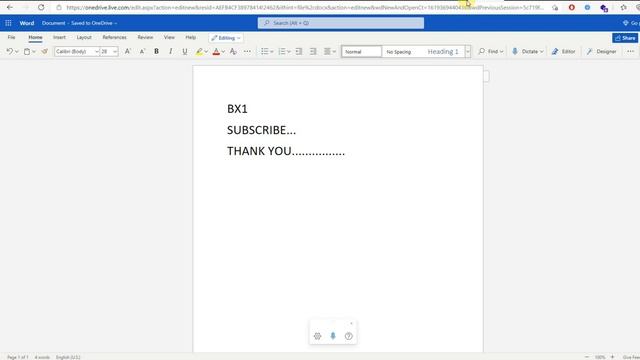Switch to the Layout tab
The height and width of the screenshot is (360, 640).
tap(84, 37)
